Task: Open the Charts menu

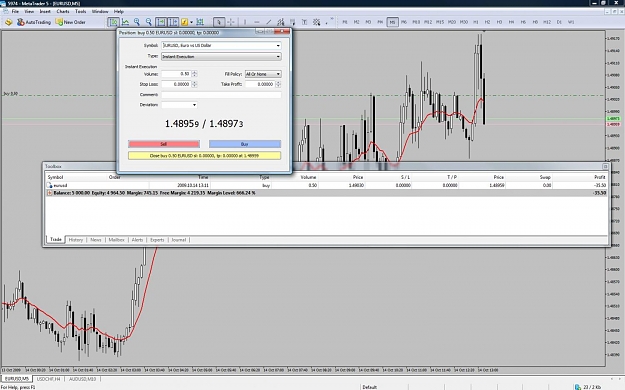Action: point(63,12)
